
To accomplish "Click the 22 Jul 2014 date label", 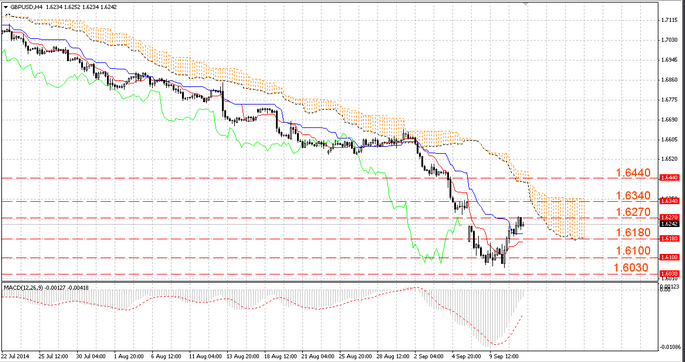I will (14, 356).
